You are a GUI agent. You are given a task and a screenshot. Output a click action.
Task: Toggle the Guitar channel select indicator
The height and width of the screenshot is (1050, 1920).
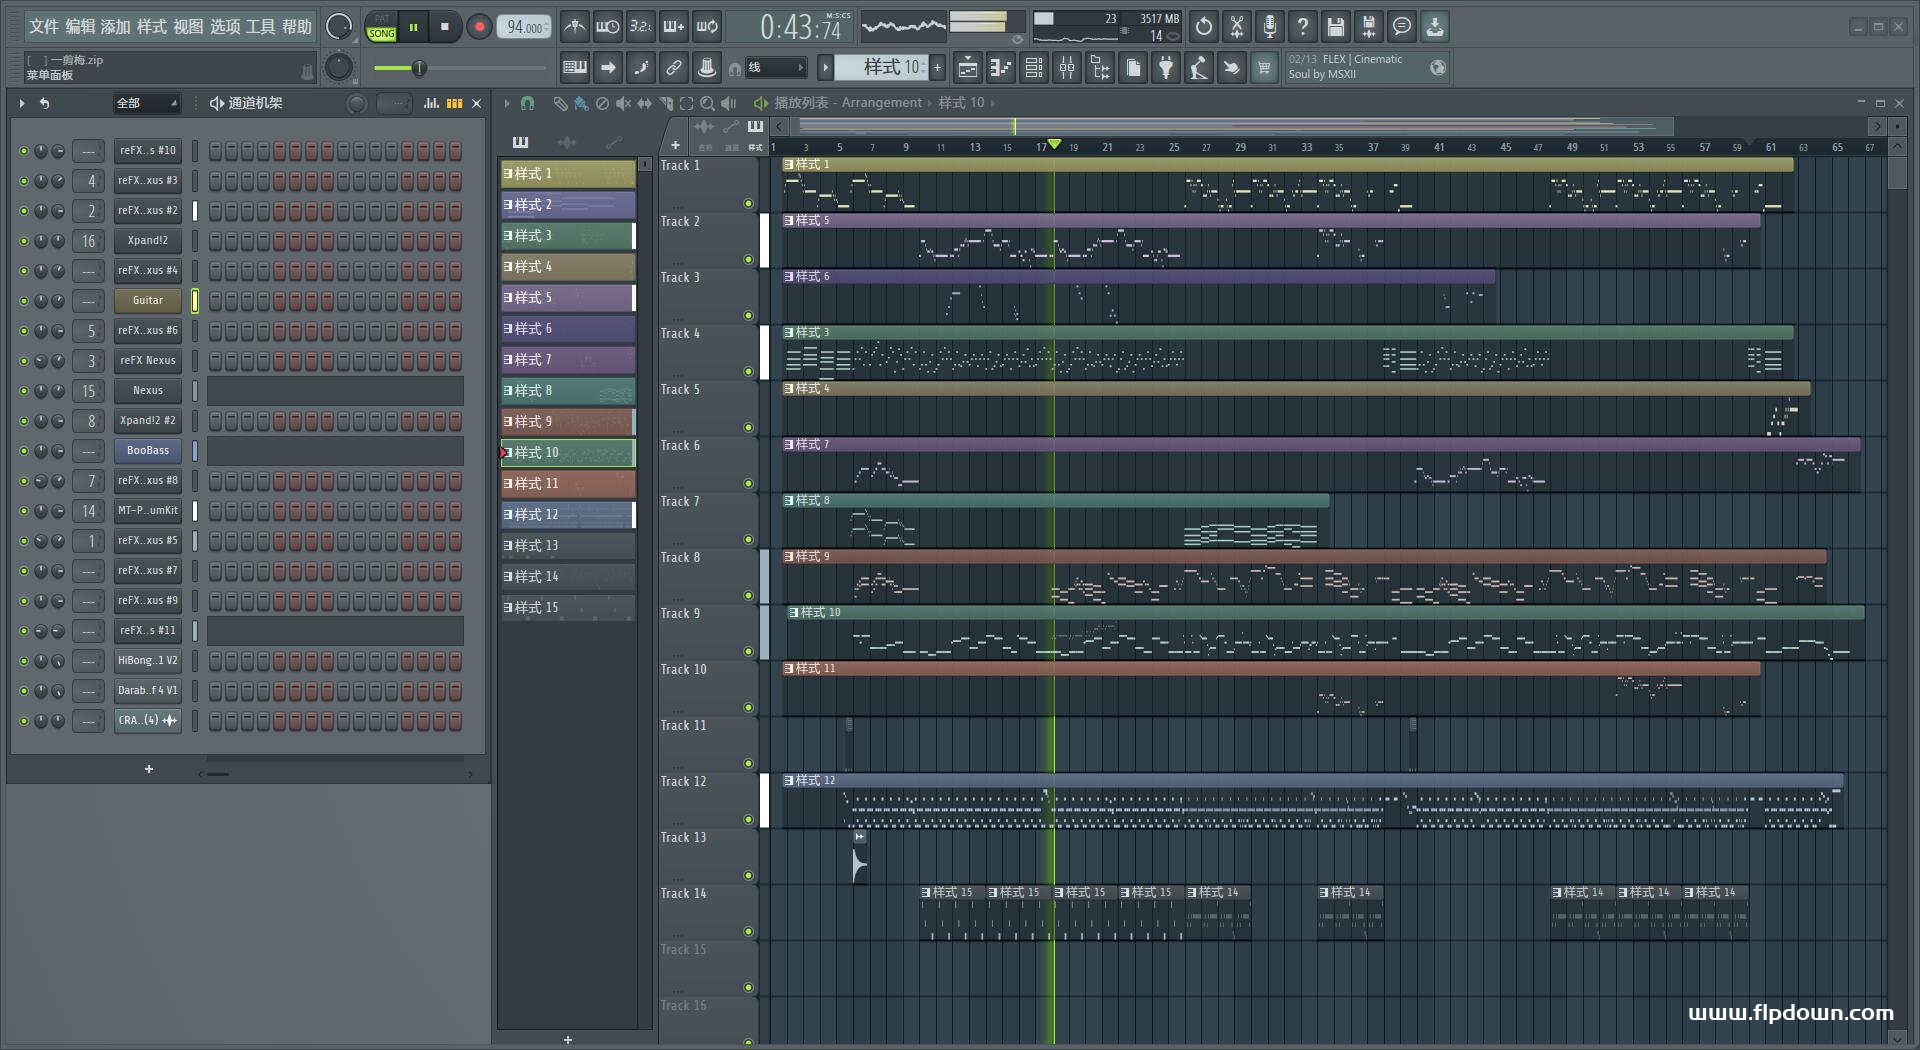tap(195, 300)
